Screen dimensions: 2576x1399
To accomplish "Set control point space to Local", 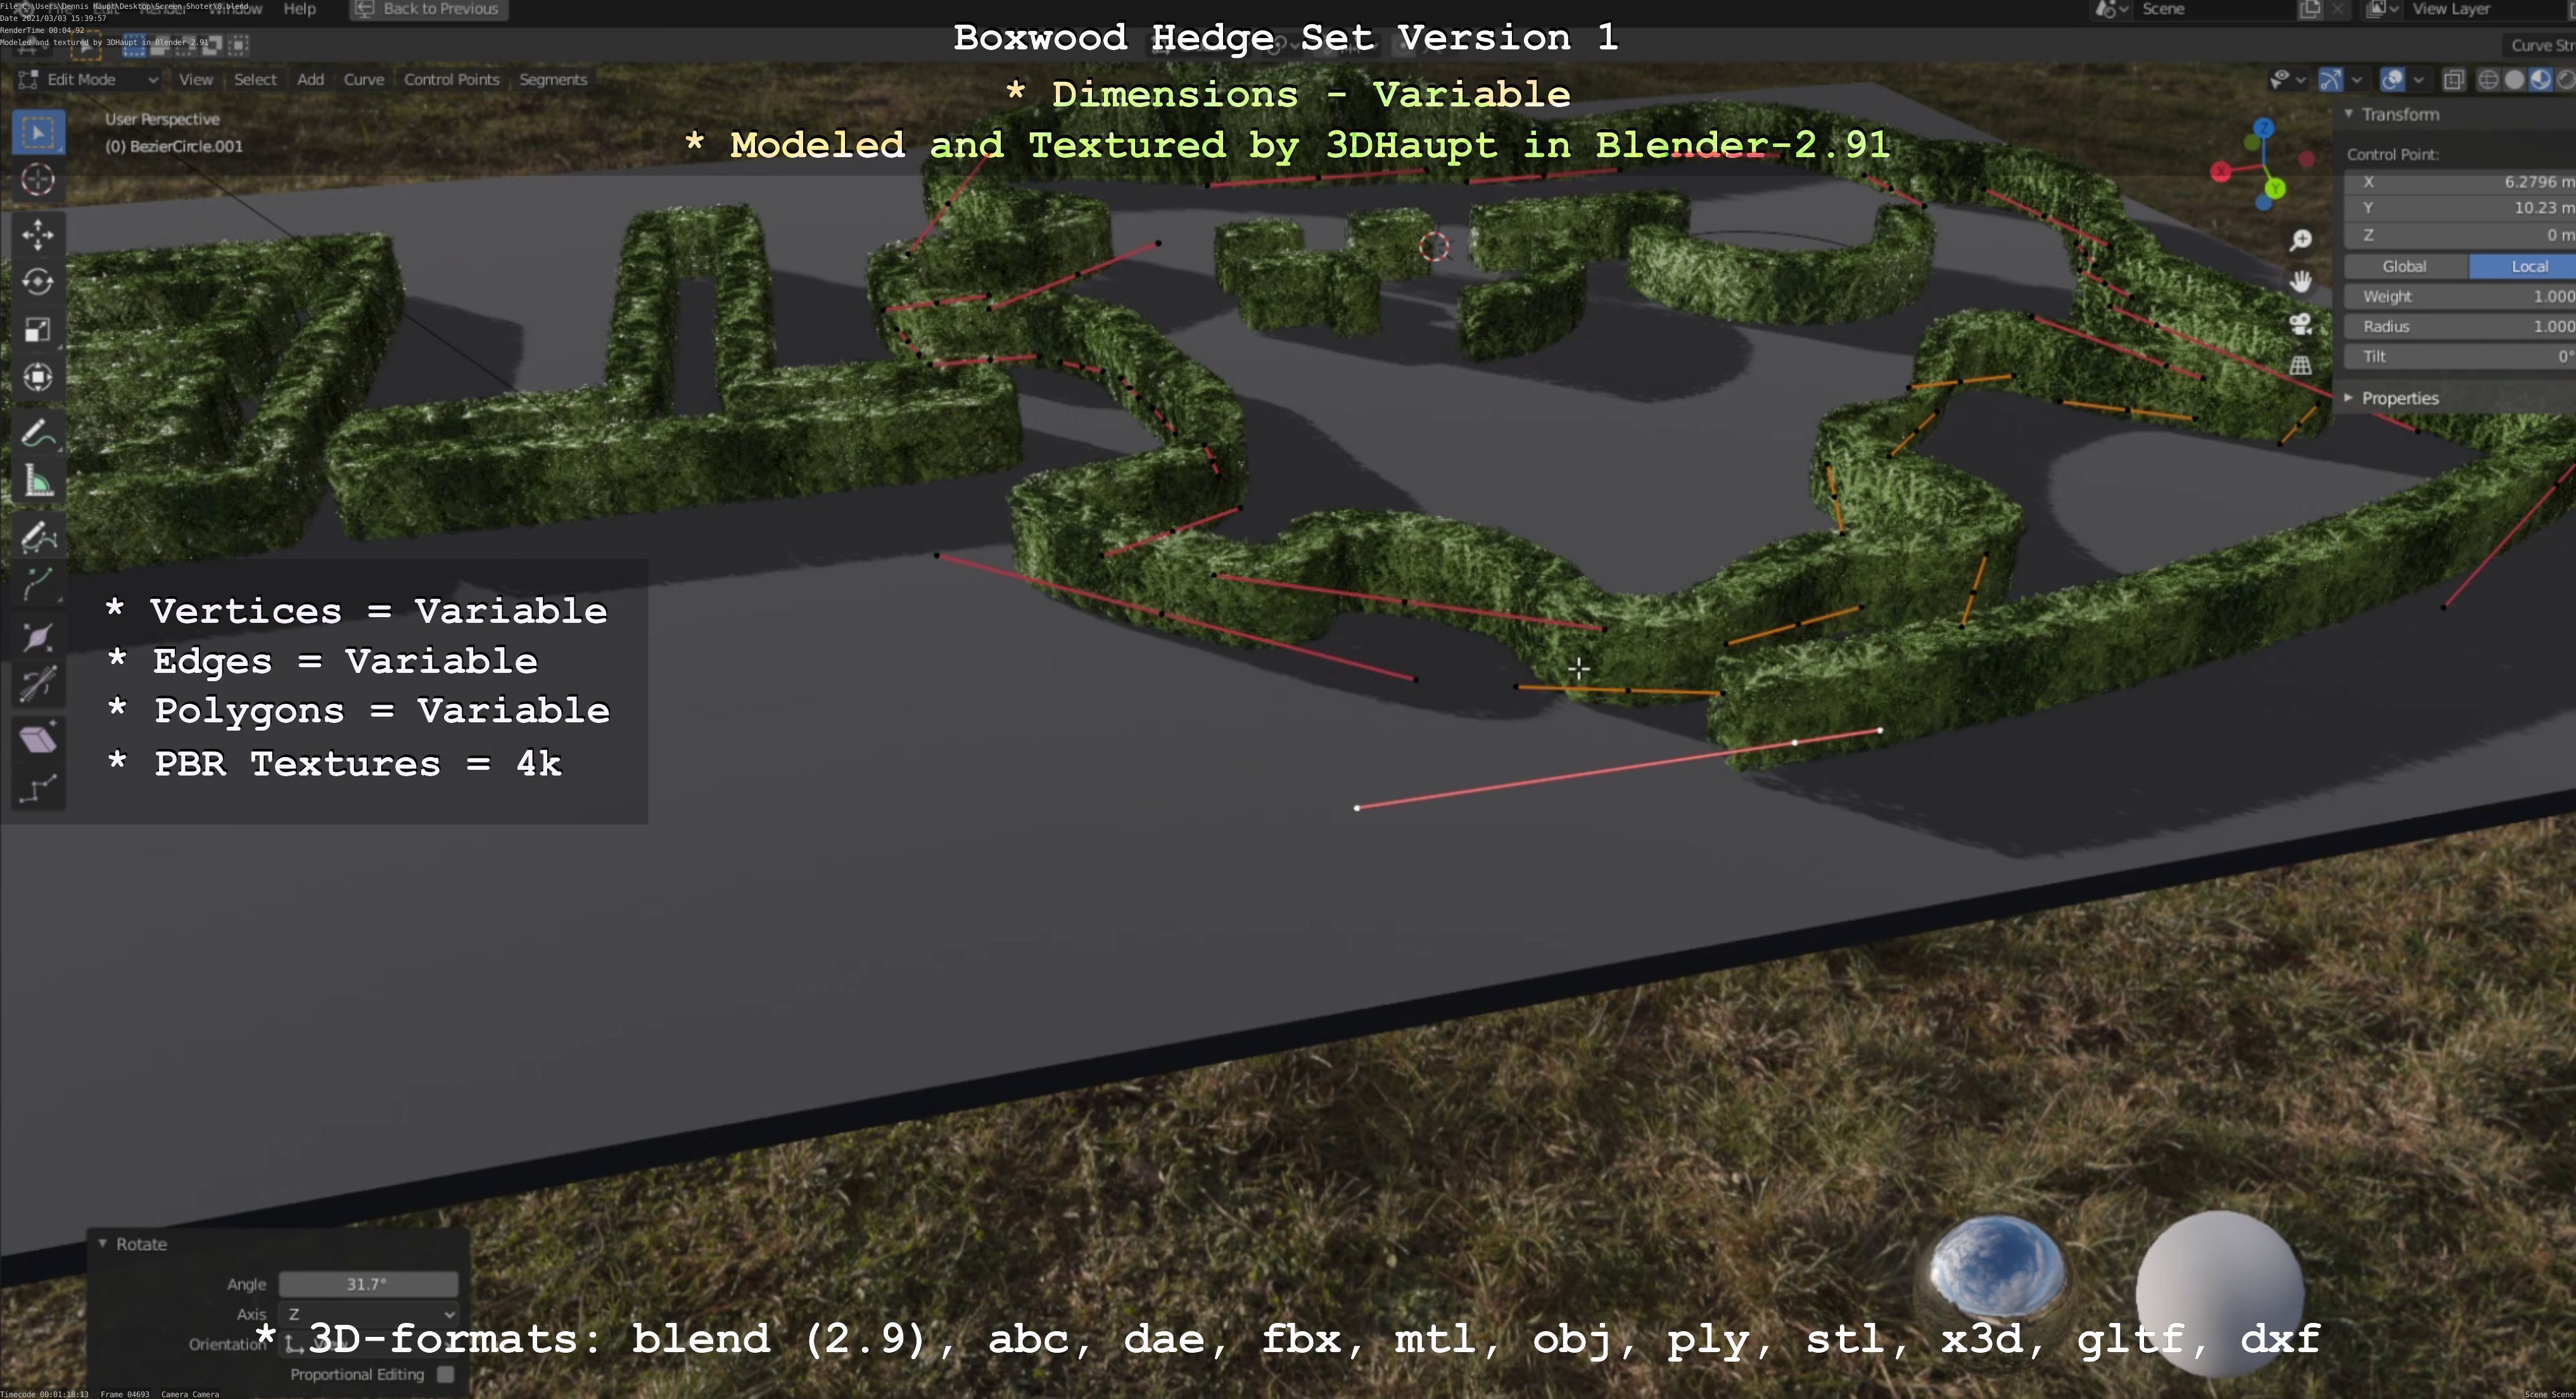I will pyautogui.click(x=2522, y=267).
